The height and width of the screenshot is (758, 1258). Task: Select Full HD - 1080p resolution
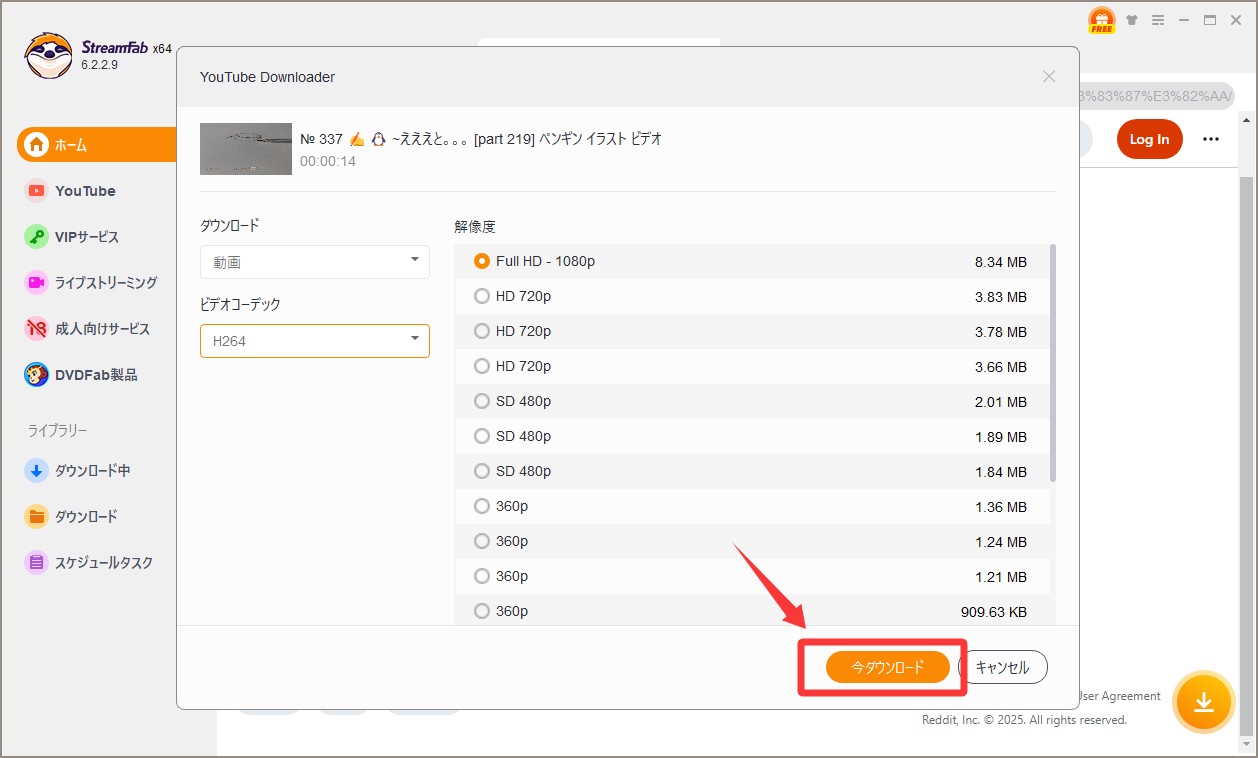tap(752, 261)
